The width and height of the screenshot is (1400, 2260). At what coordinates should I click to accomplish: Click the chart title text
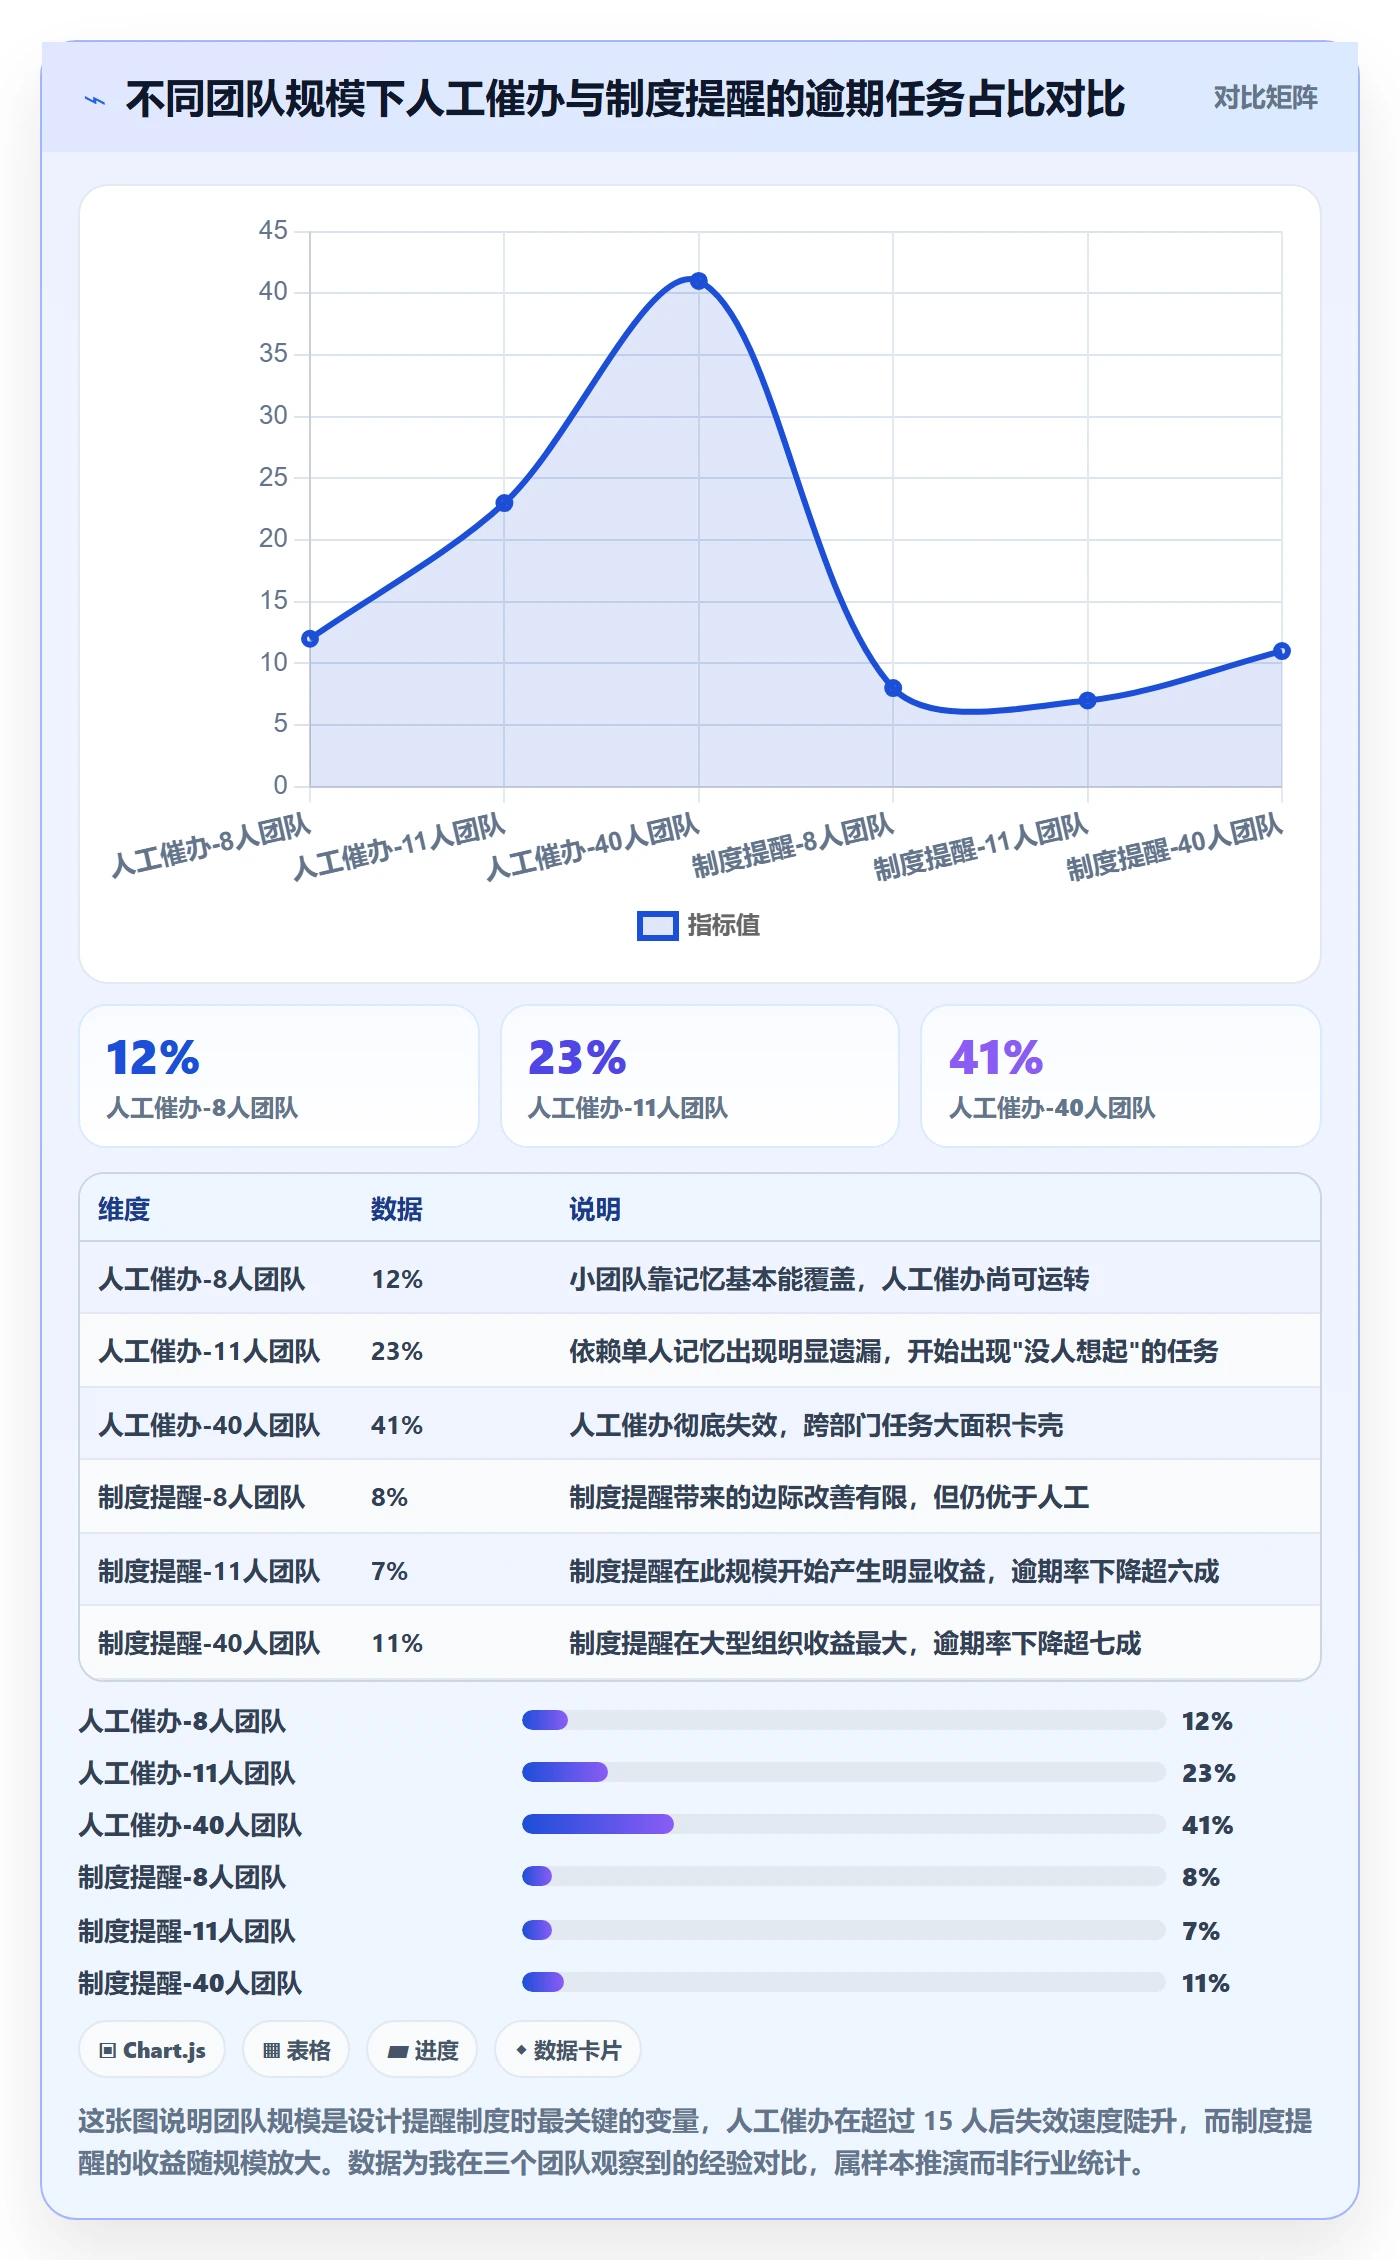pos(625,99)
